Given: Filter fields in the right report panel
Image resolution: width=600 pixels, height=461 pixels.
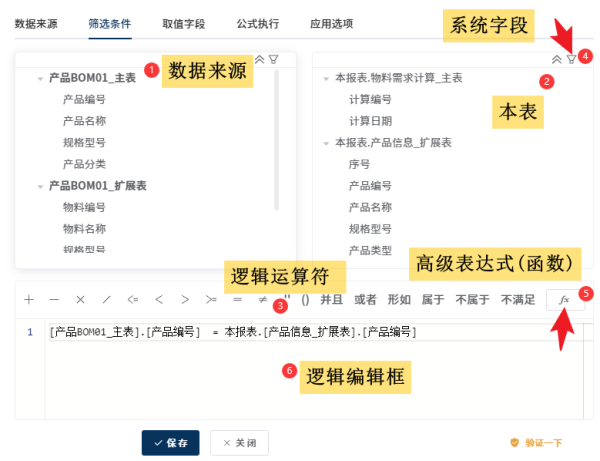Looking at the screenshot, I should (x=571, y=59).
